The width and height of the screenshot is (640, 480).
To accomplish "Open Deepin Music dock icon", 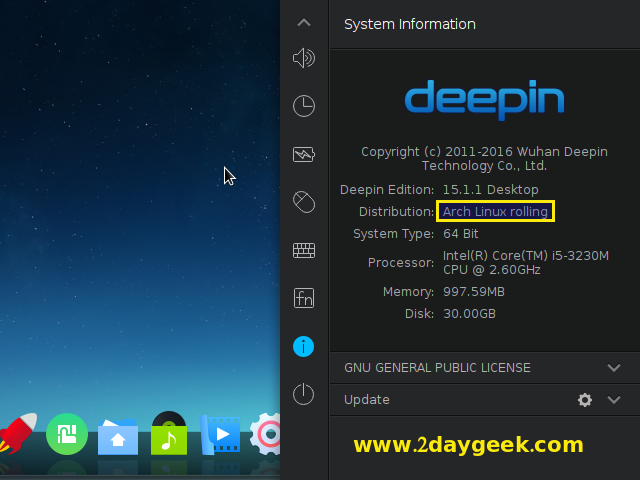I will click(169, 433).
